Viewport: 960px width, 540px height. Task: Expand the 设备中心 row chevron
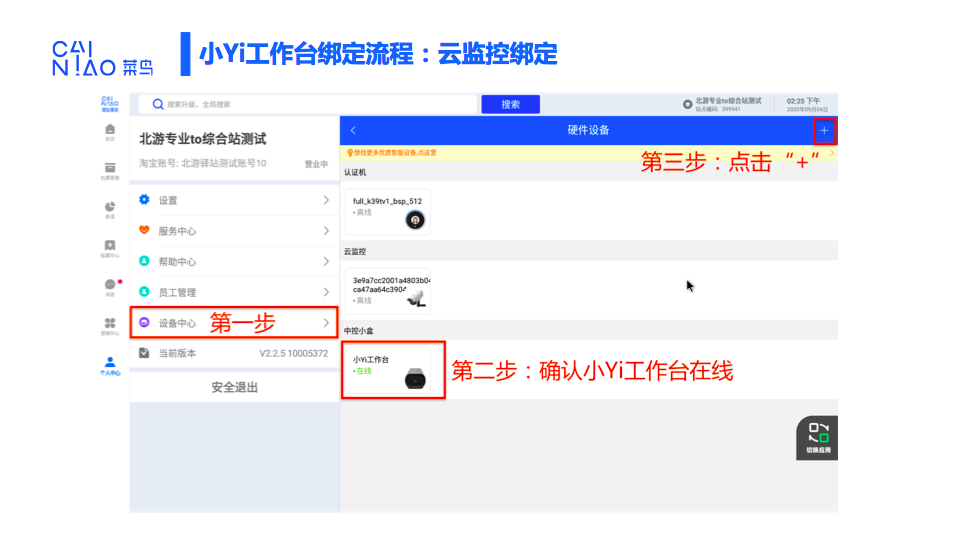point(326,323)
